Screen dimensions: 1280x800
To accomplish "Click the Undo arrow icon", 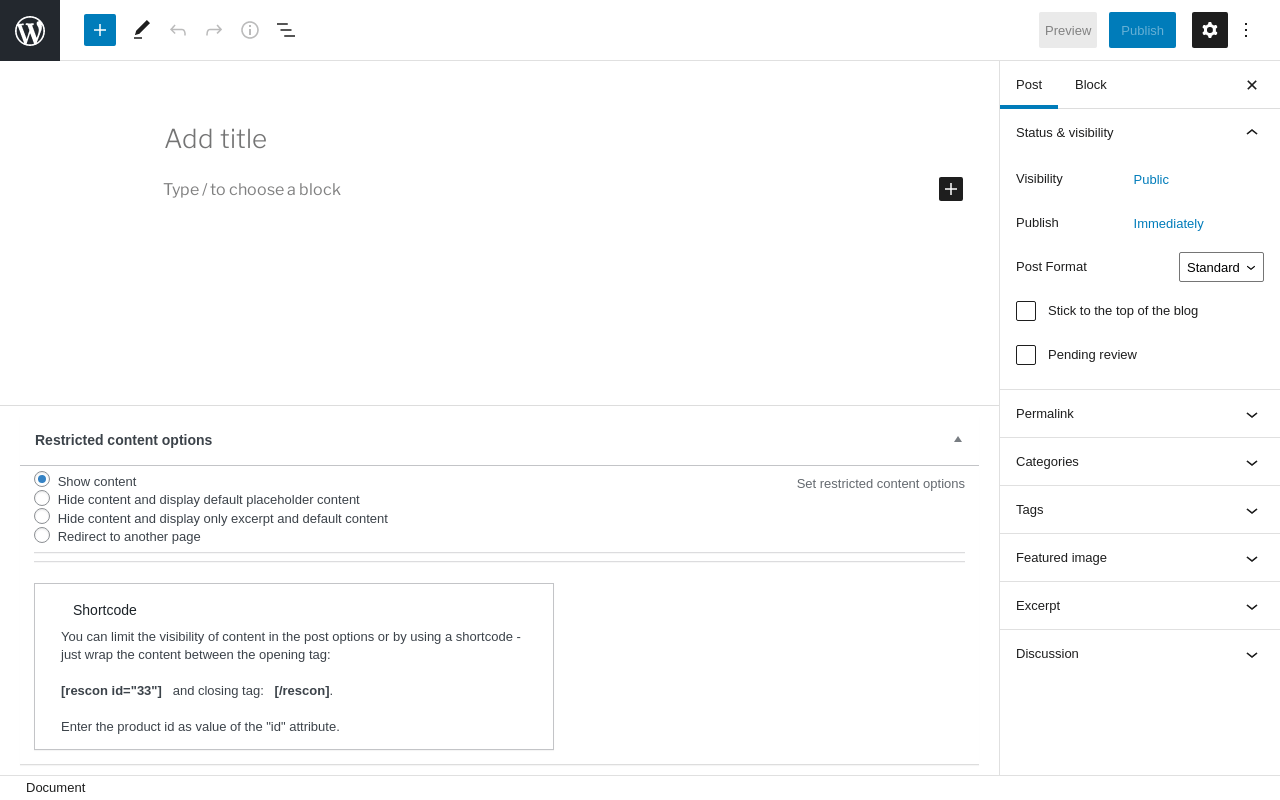I will pyautogui.click(x=178, y=30).
